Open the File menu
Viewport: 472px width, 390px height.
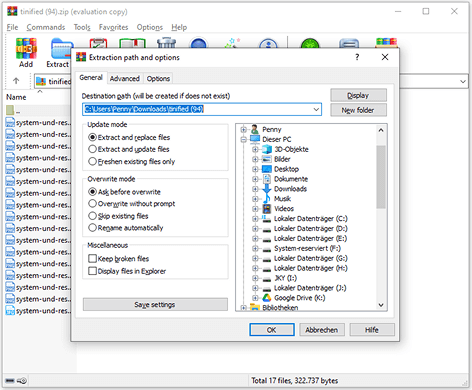coord(12,27)
